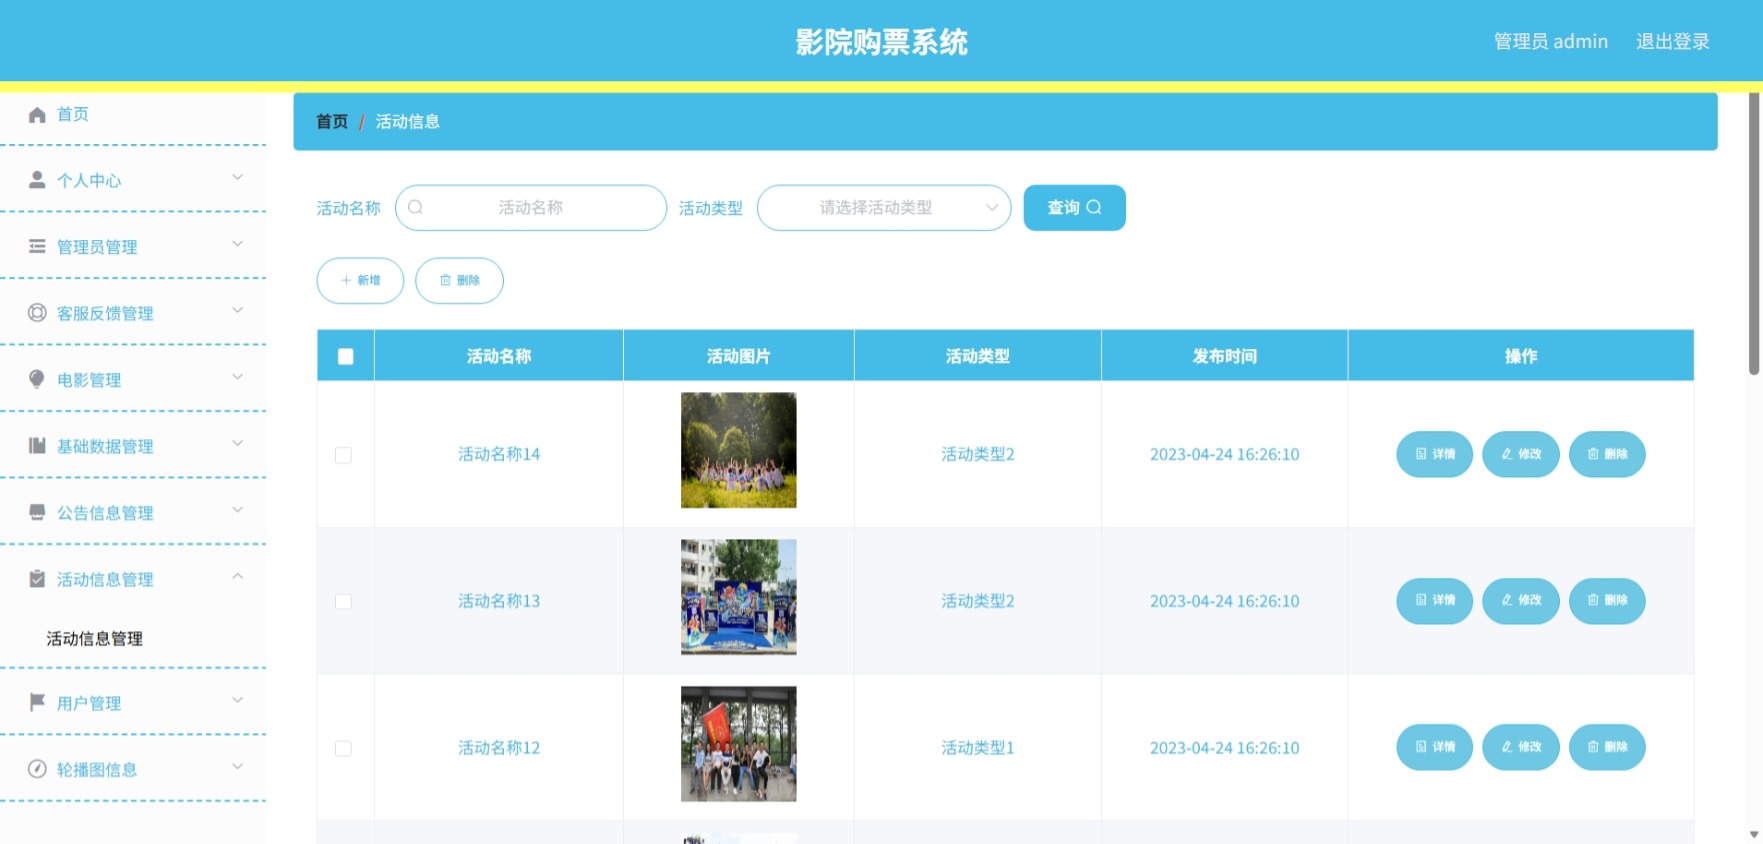Check the box for 活动名称13 row
1763x844 pixels.
[343, 601]
